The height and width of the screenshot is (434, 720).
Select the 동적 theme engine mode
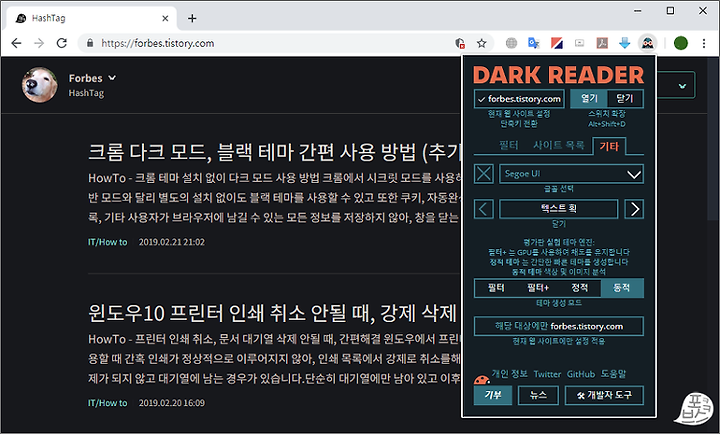click(622, 288)
